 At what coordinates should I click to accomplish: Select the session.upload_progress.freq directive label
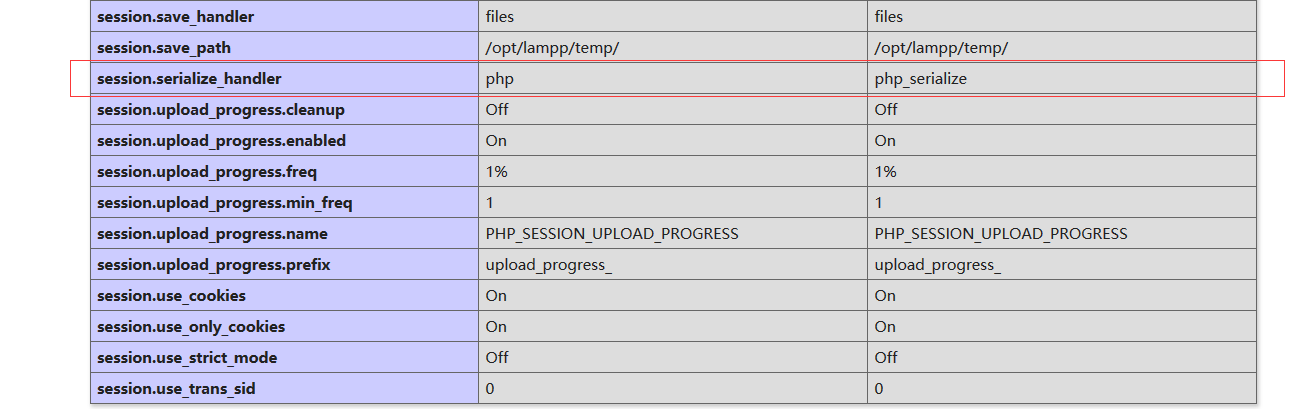(x=207, y=171)
